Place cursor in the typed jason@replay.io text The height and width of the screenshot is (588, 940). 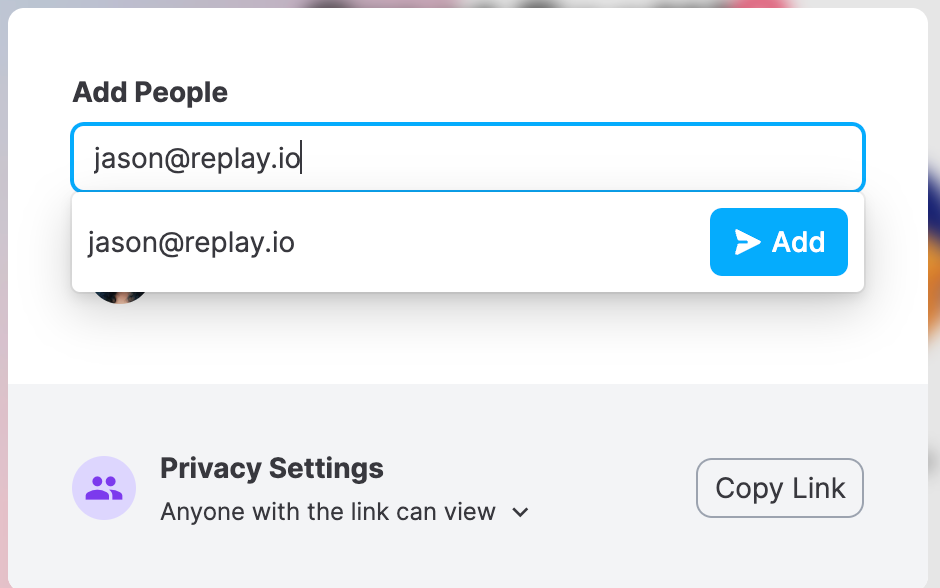pyautogui.click(x=197, y=159)
